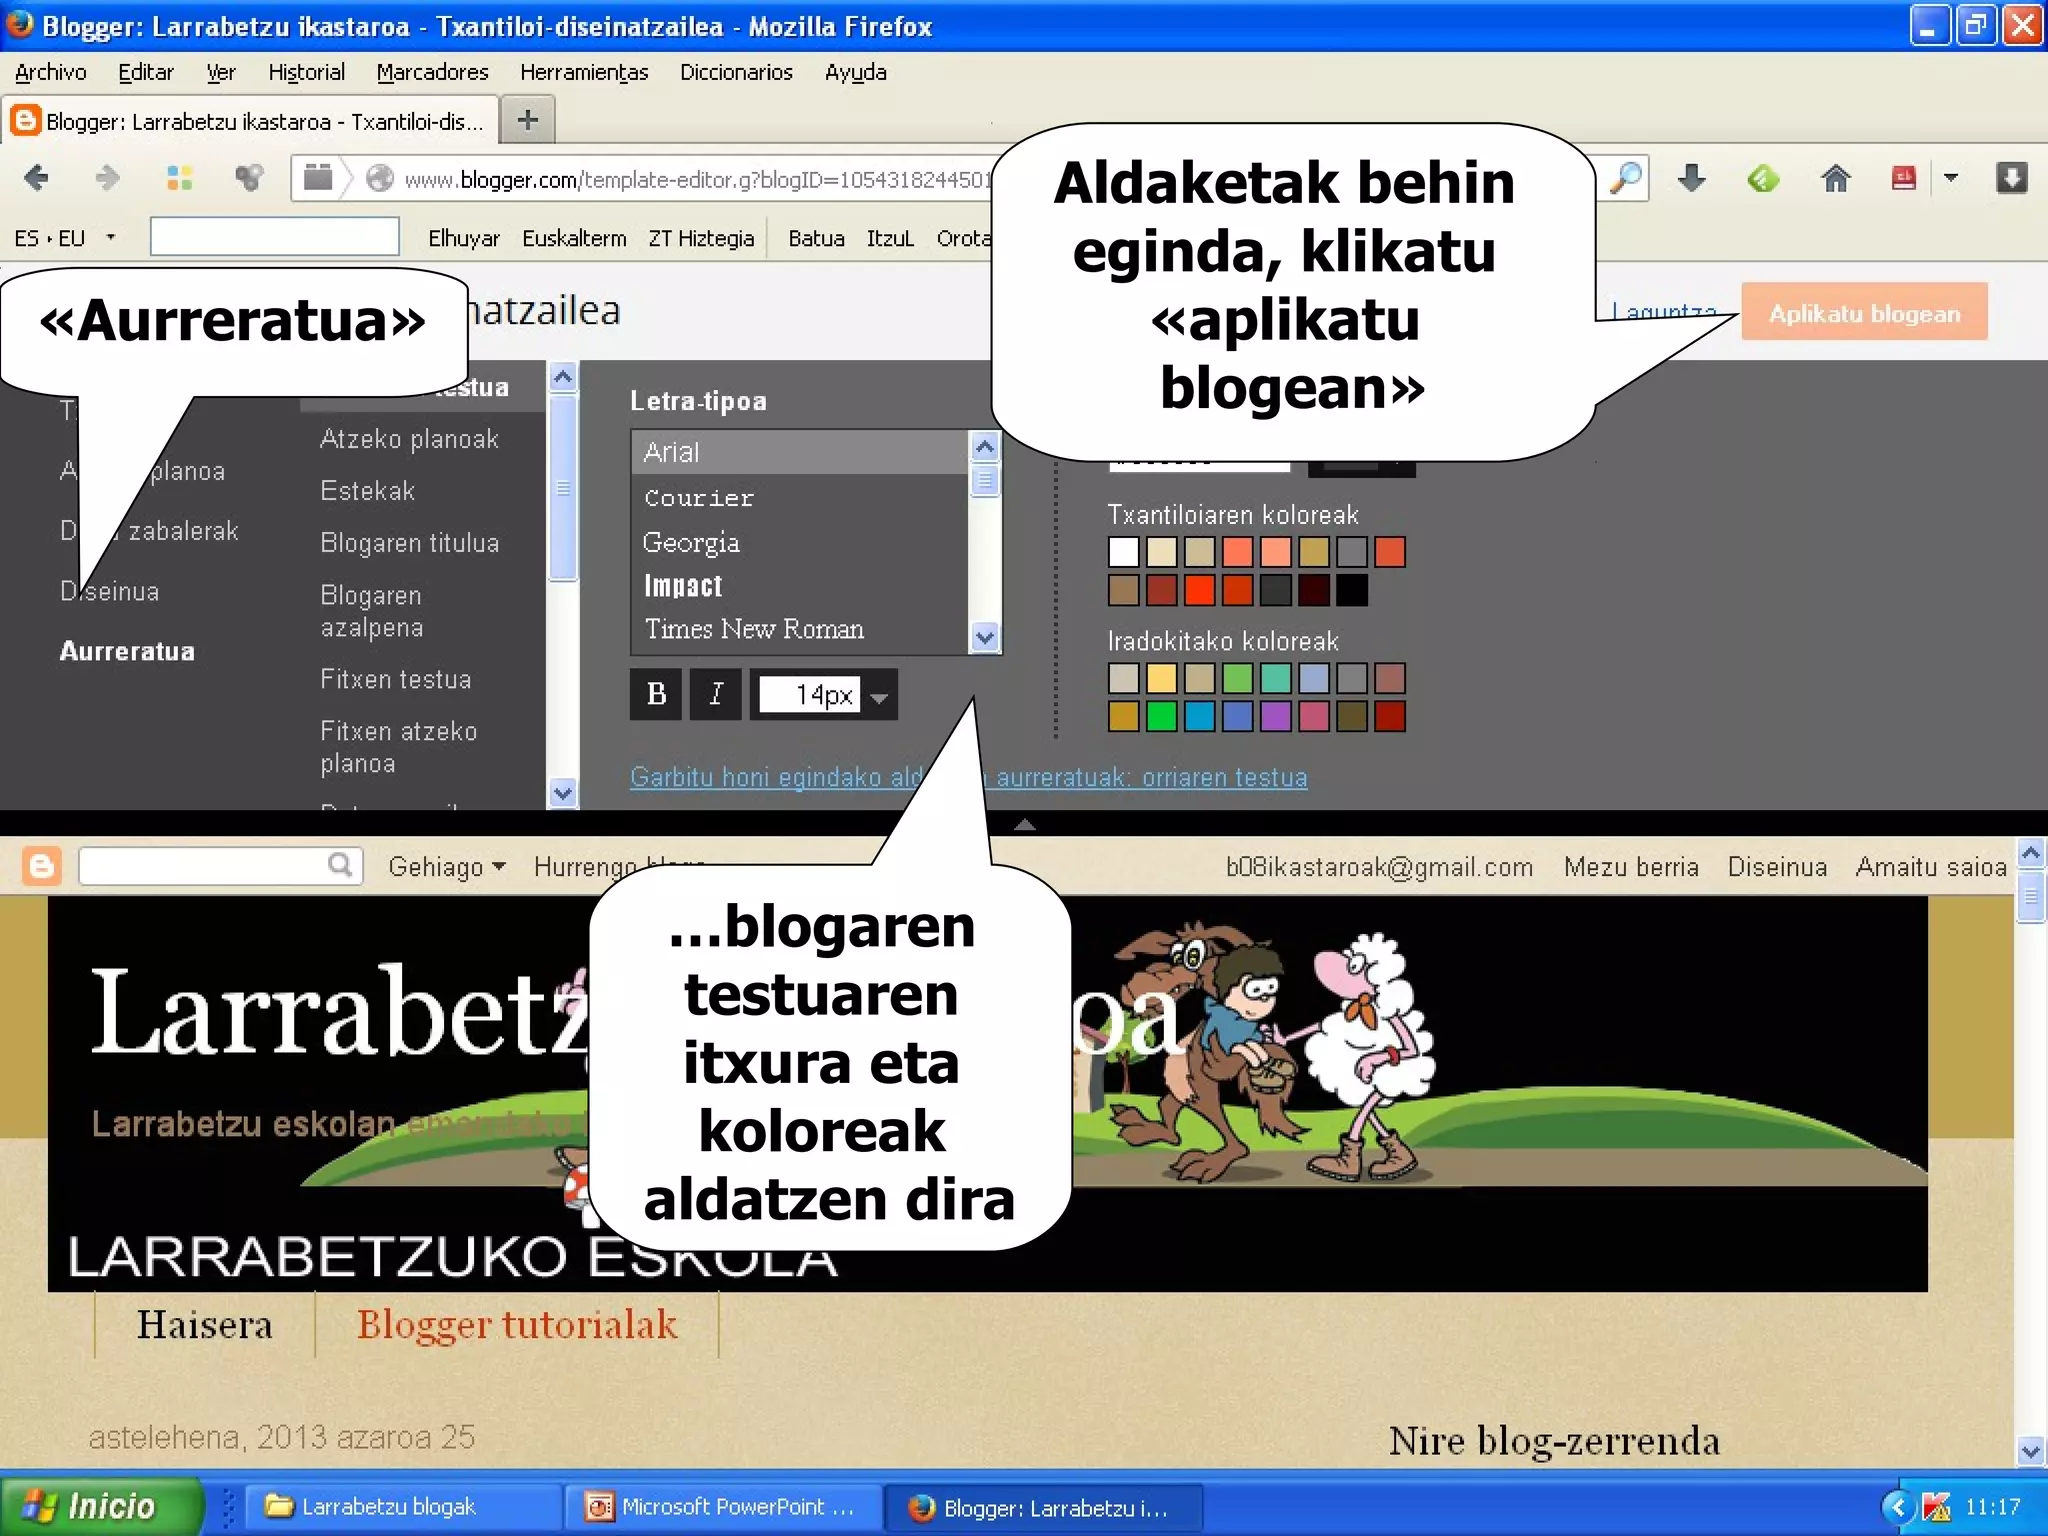Select Estekak option

(367, 491)
